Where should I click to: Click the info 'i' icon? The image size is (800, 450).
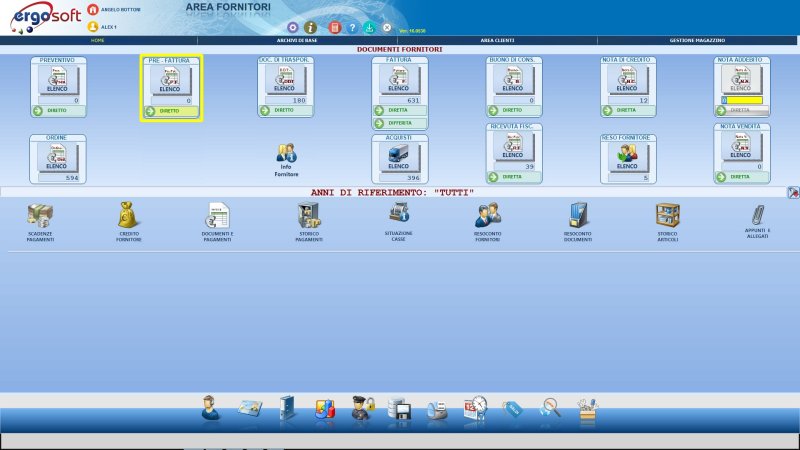310,28
